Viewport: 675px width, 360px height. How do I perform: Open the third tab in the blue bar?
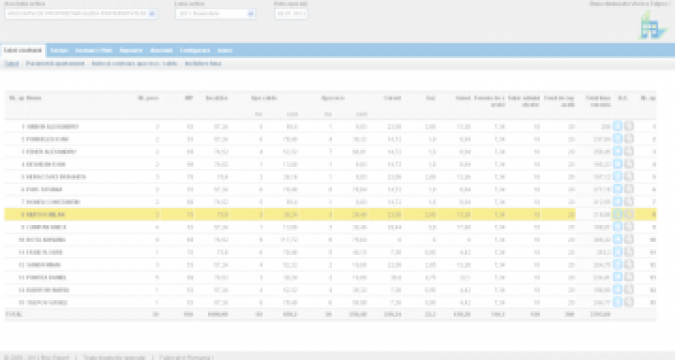tap(93, 50)
